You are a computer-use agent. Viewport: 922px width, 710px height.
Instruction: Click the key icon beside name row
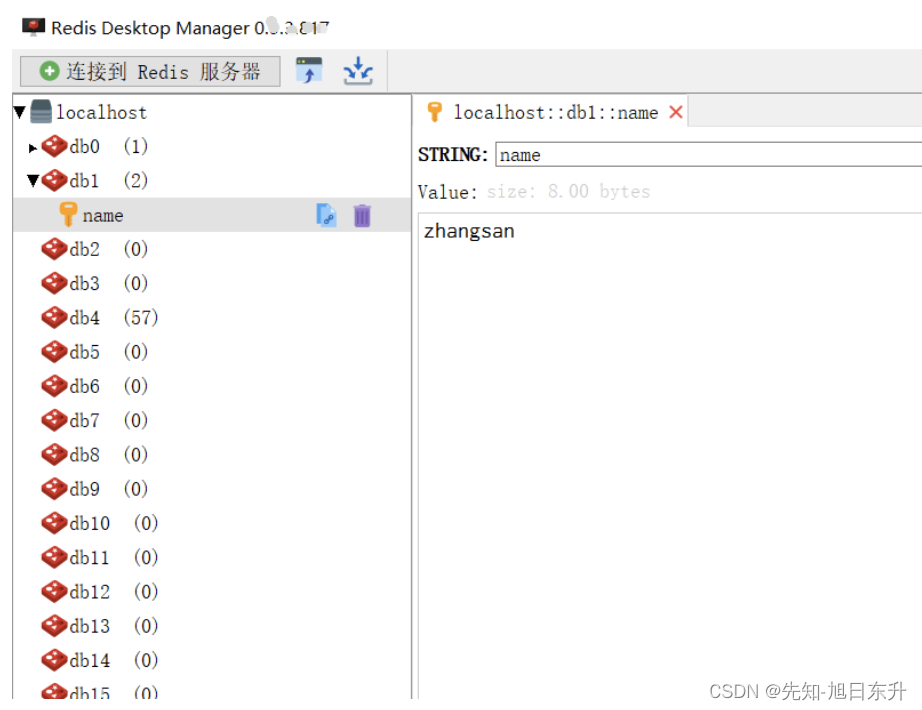tap(68, 214)
